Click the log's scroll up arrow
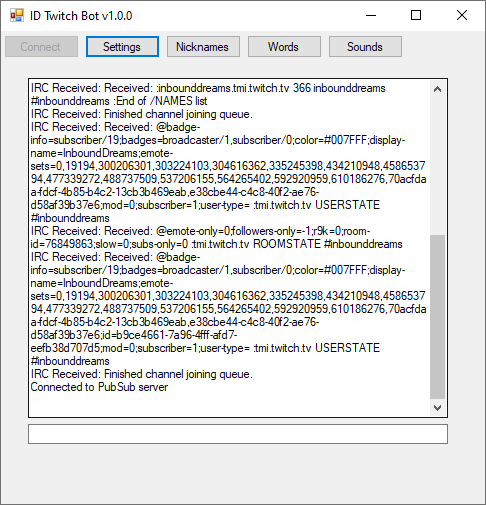The image size is (486, 505). point(438,89)
